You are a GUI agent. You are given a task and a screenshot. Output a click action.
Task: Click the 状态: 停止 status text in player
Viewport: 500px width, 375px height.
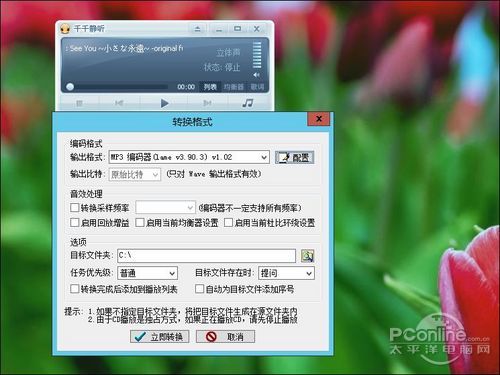[x=222, y=67]
